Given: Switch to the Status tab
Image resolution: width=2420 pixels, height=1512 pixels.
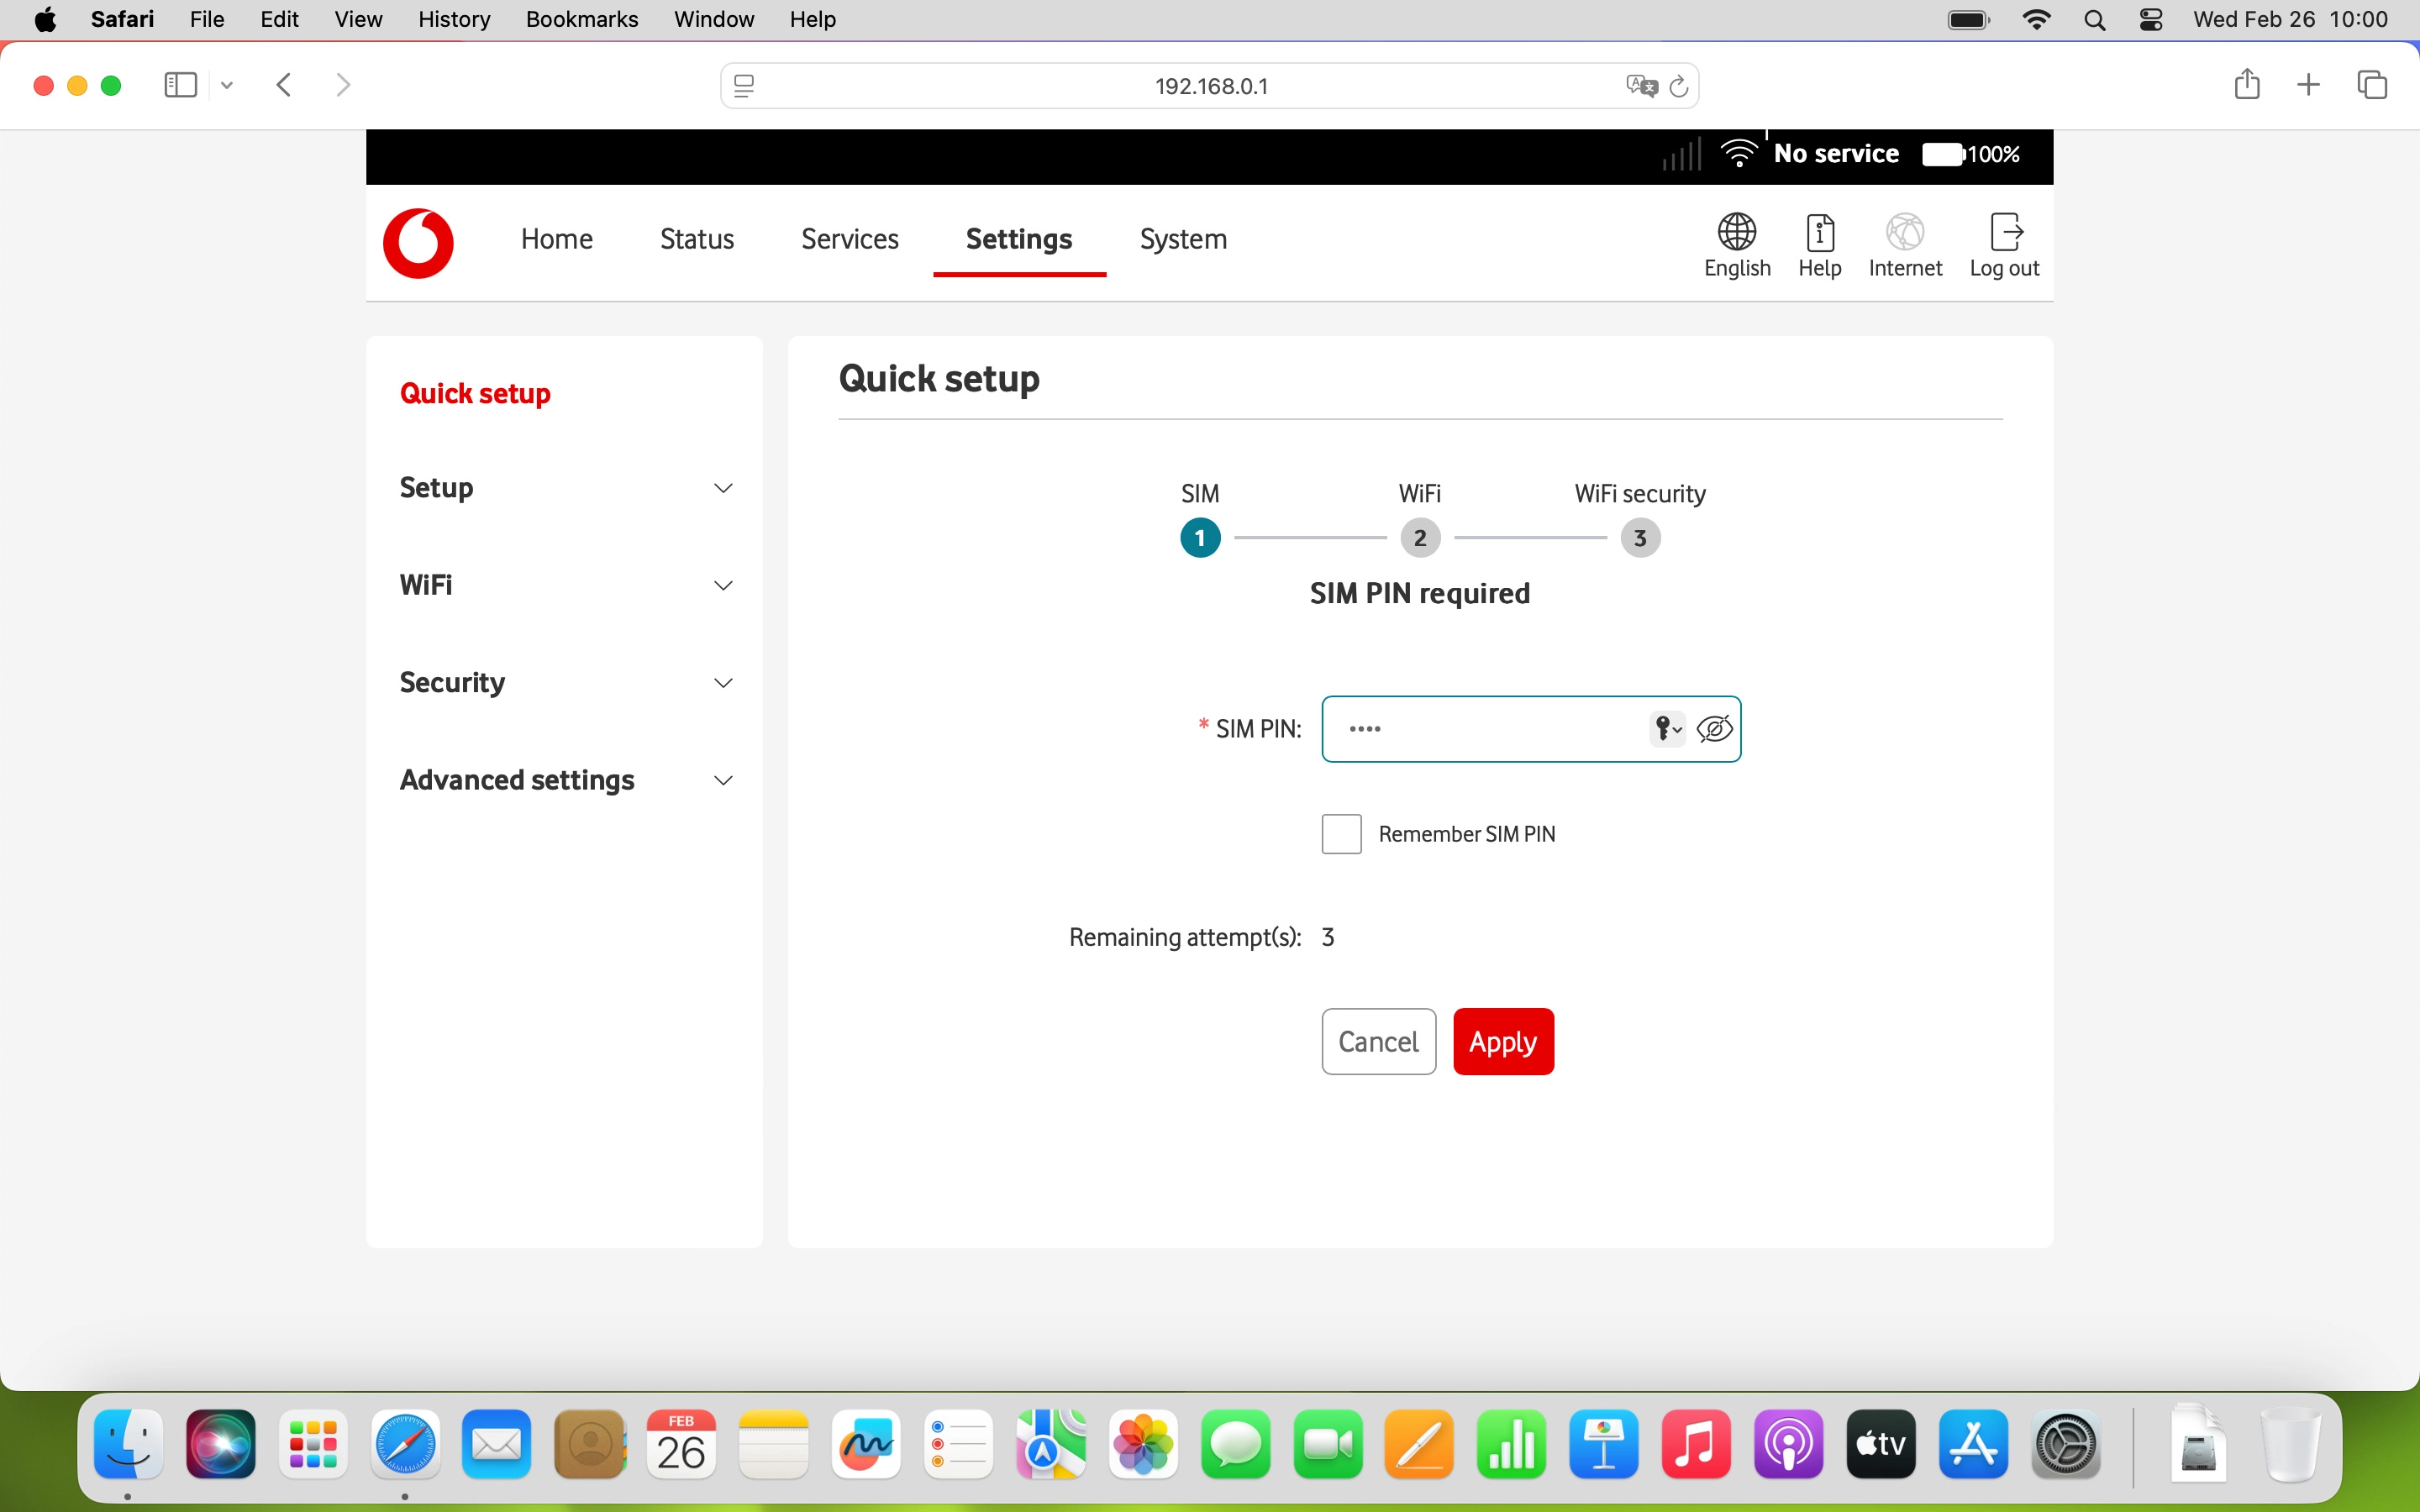Looking at the screenshot, I should point(696,239).
